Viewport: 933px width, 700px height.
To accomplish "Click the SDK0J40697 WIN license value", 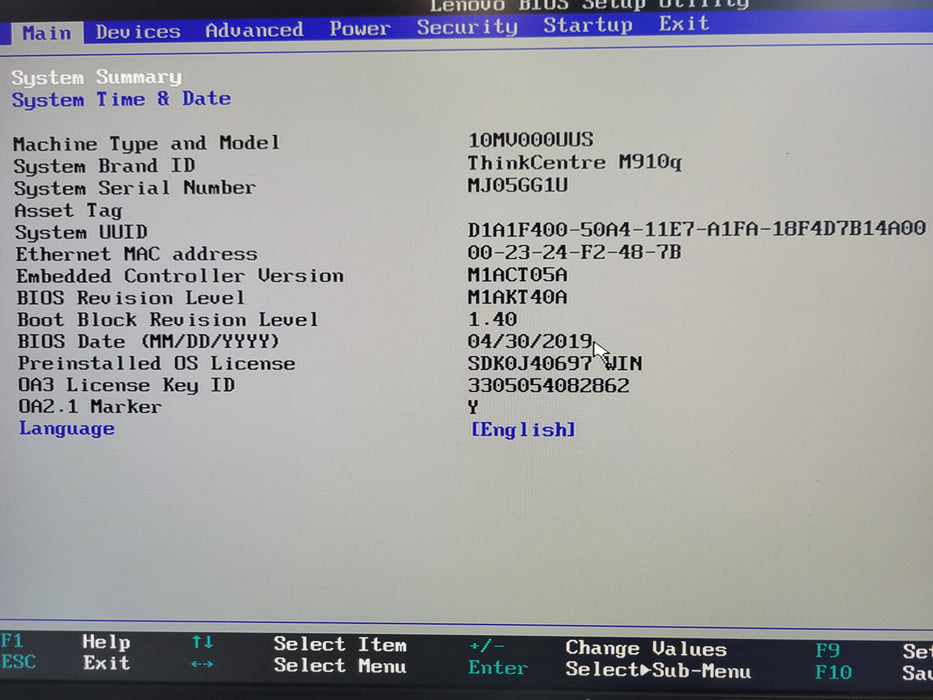I will pos(555,363).
